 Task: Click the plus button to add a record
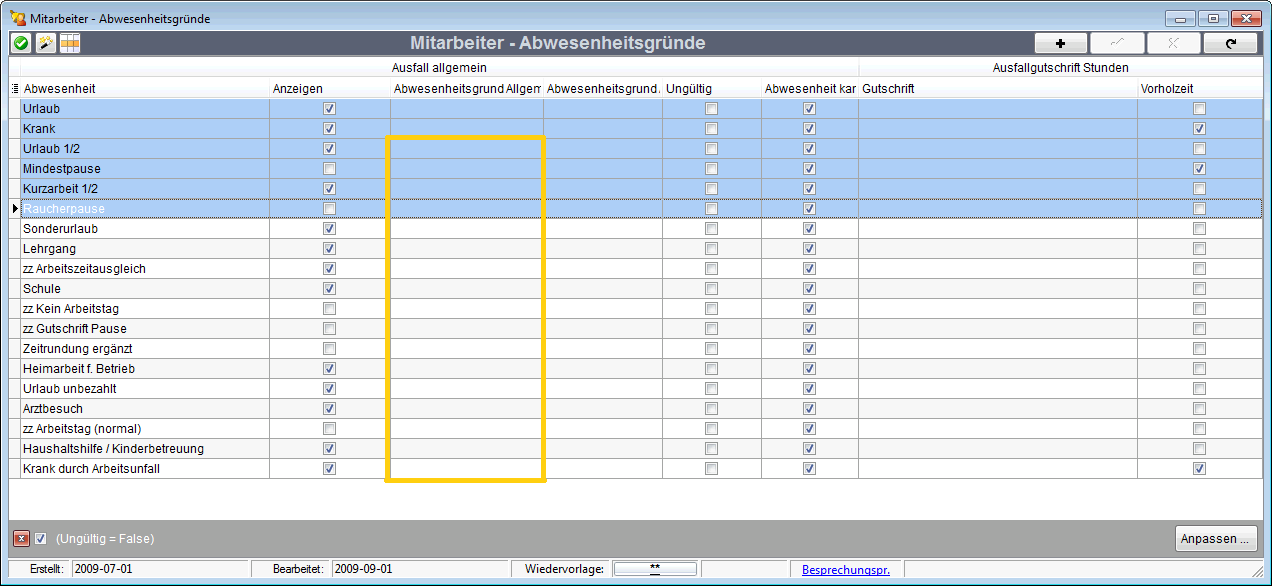(1061, 43)
